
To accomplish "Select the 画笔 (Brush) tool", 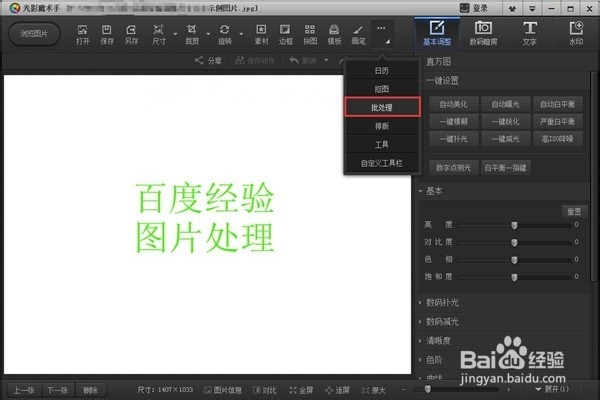I will pyautogui.click(x=358, y=34).
